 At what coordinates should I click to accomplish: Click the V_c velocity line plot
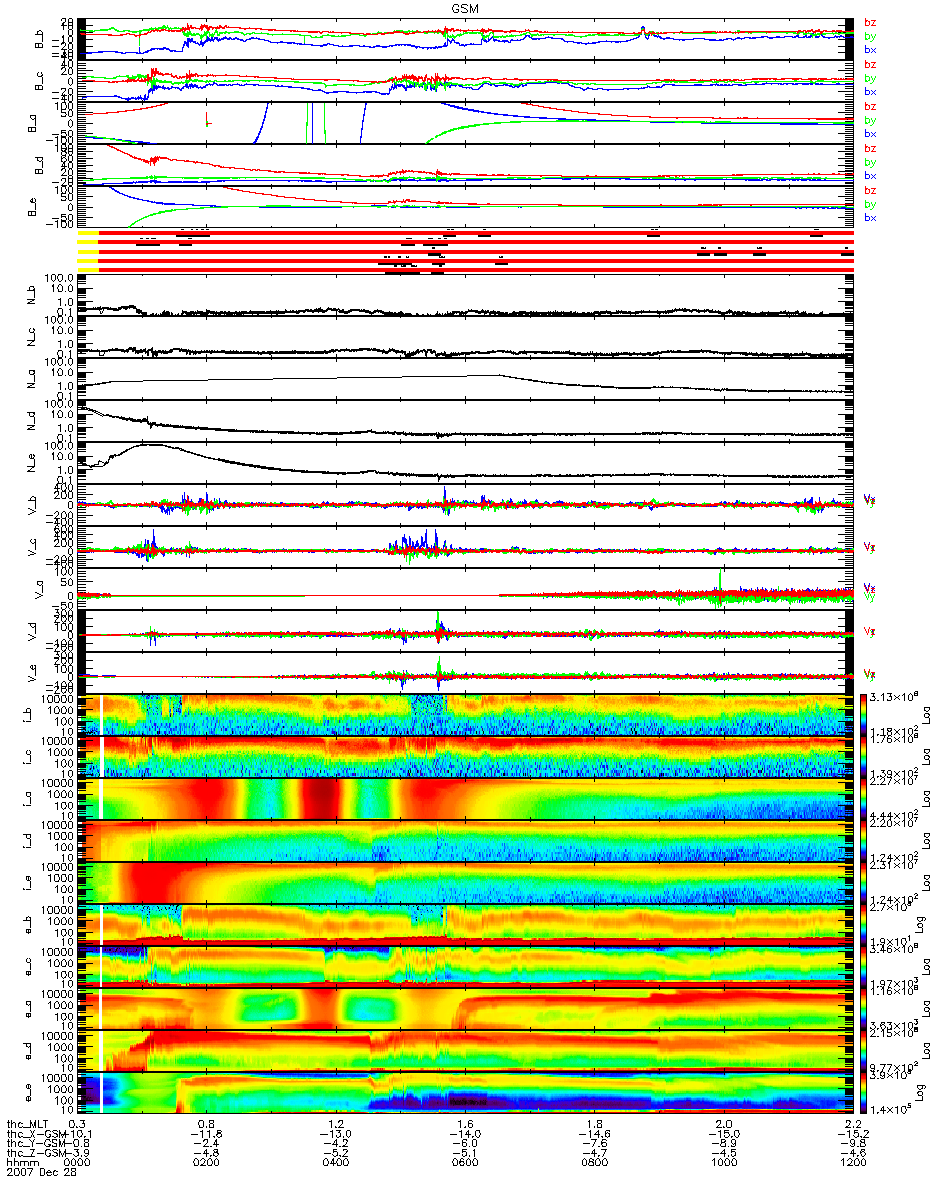[466, 548]
